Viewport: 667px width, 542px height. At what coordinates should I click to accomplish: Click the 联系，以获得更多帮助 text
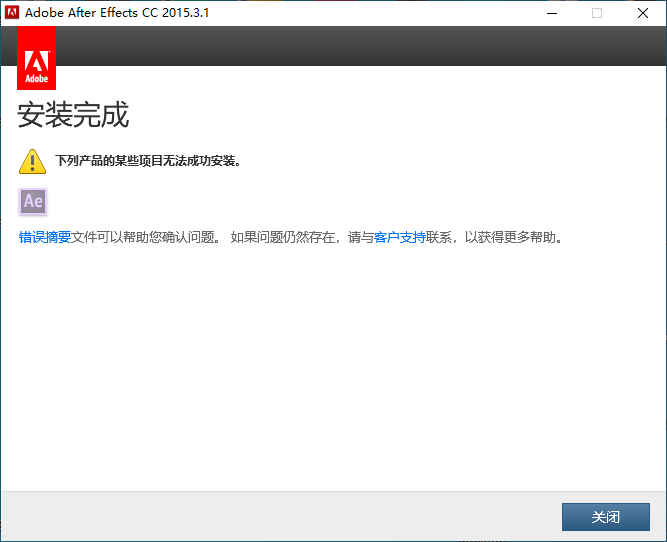pos(494,237)
